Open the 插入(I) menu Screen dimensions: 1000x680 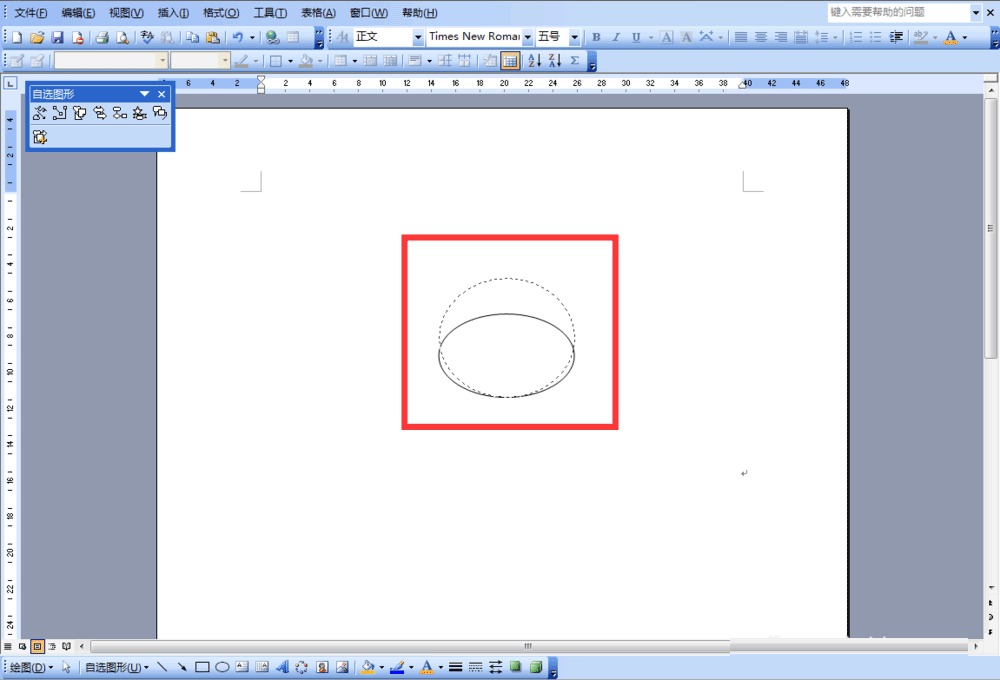click(173, 13)
